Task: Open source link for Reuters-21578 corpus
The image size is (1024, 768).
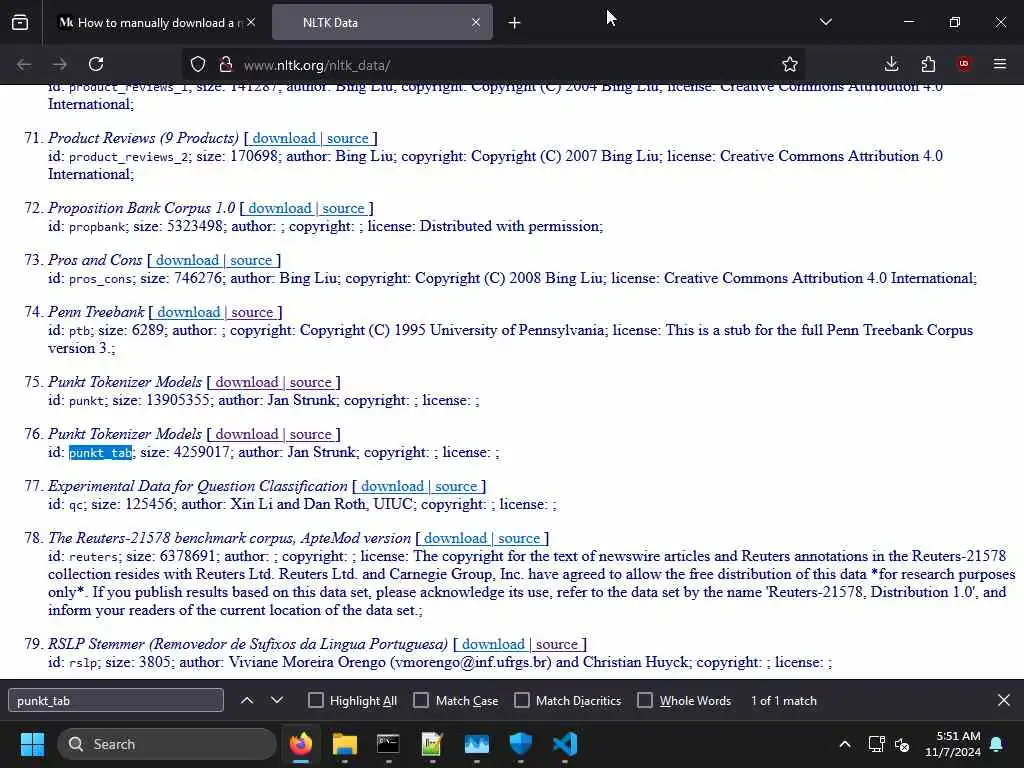Action: click(519, 539)
